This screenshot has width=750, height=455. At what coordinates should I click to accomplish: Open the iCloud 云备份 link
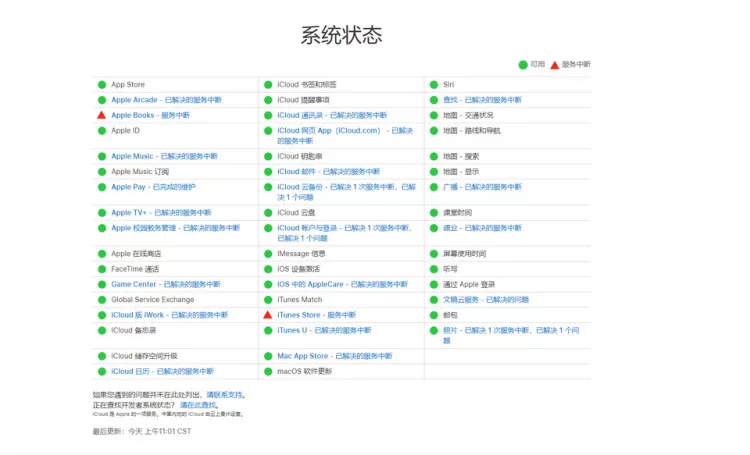pyautogui.click(x=347, y=192)
